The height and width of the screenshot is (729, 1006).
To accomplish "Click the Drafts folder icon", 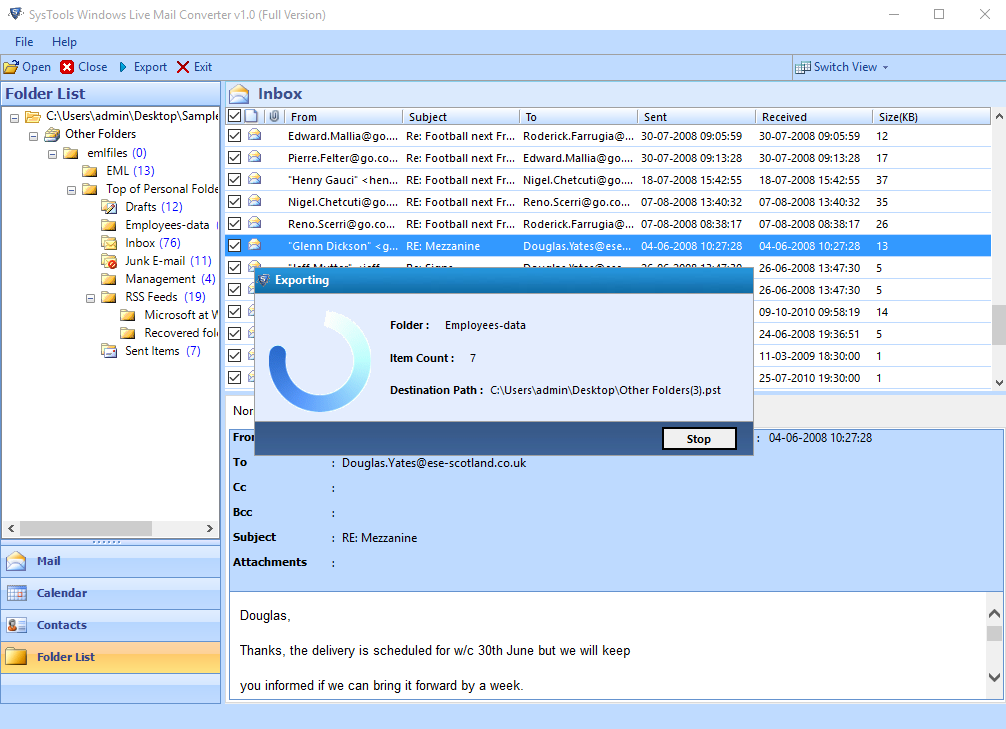I will tap(109, 207).
